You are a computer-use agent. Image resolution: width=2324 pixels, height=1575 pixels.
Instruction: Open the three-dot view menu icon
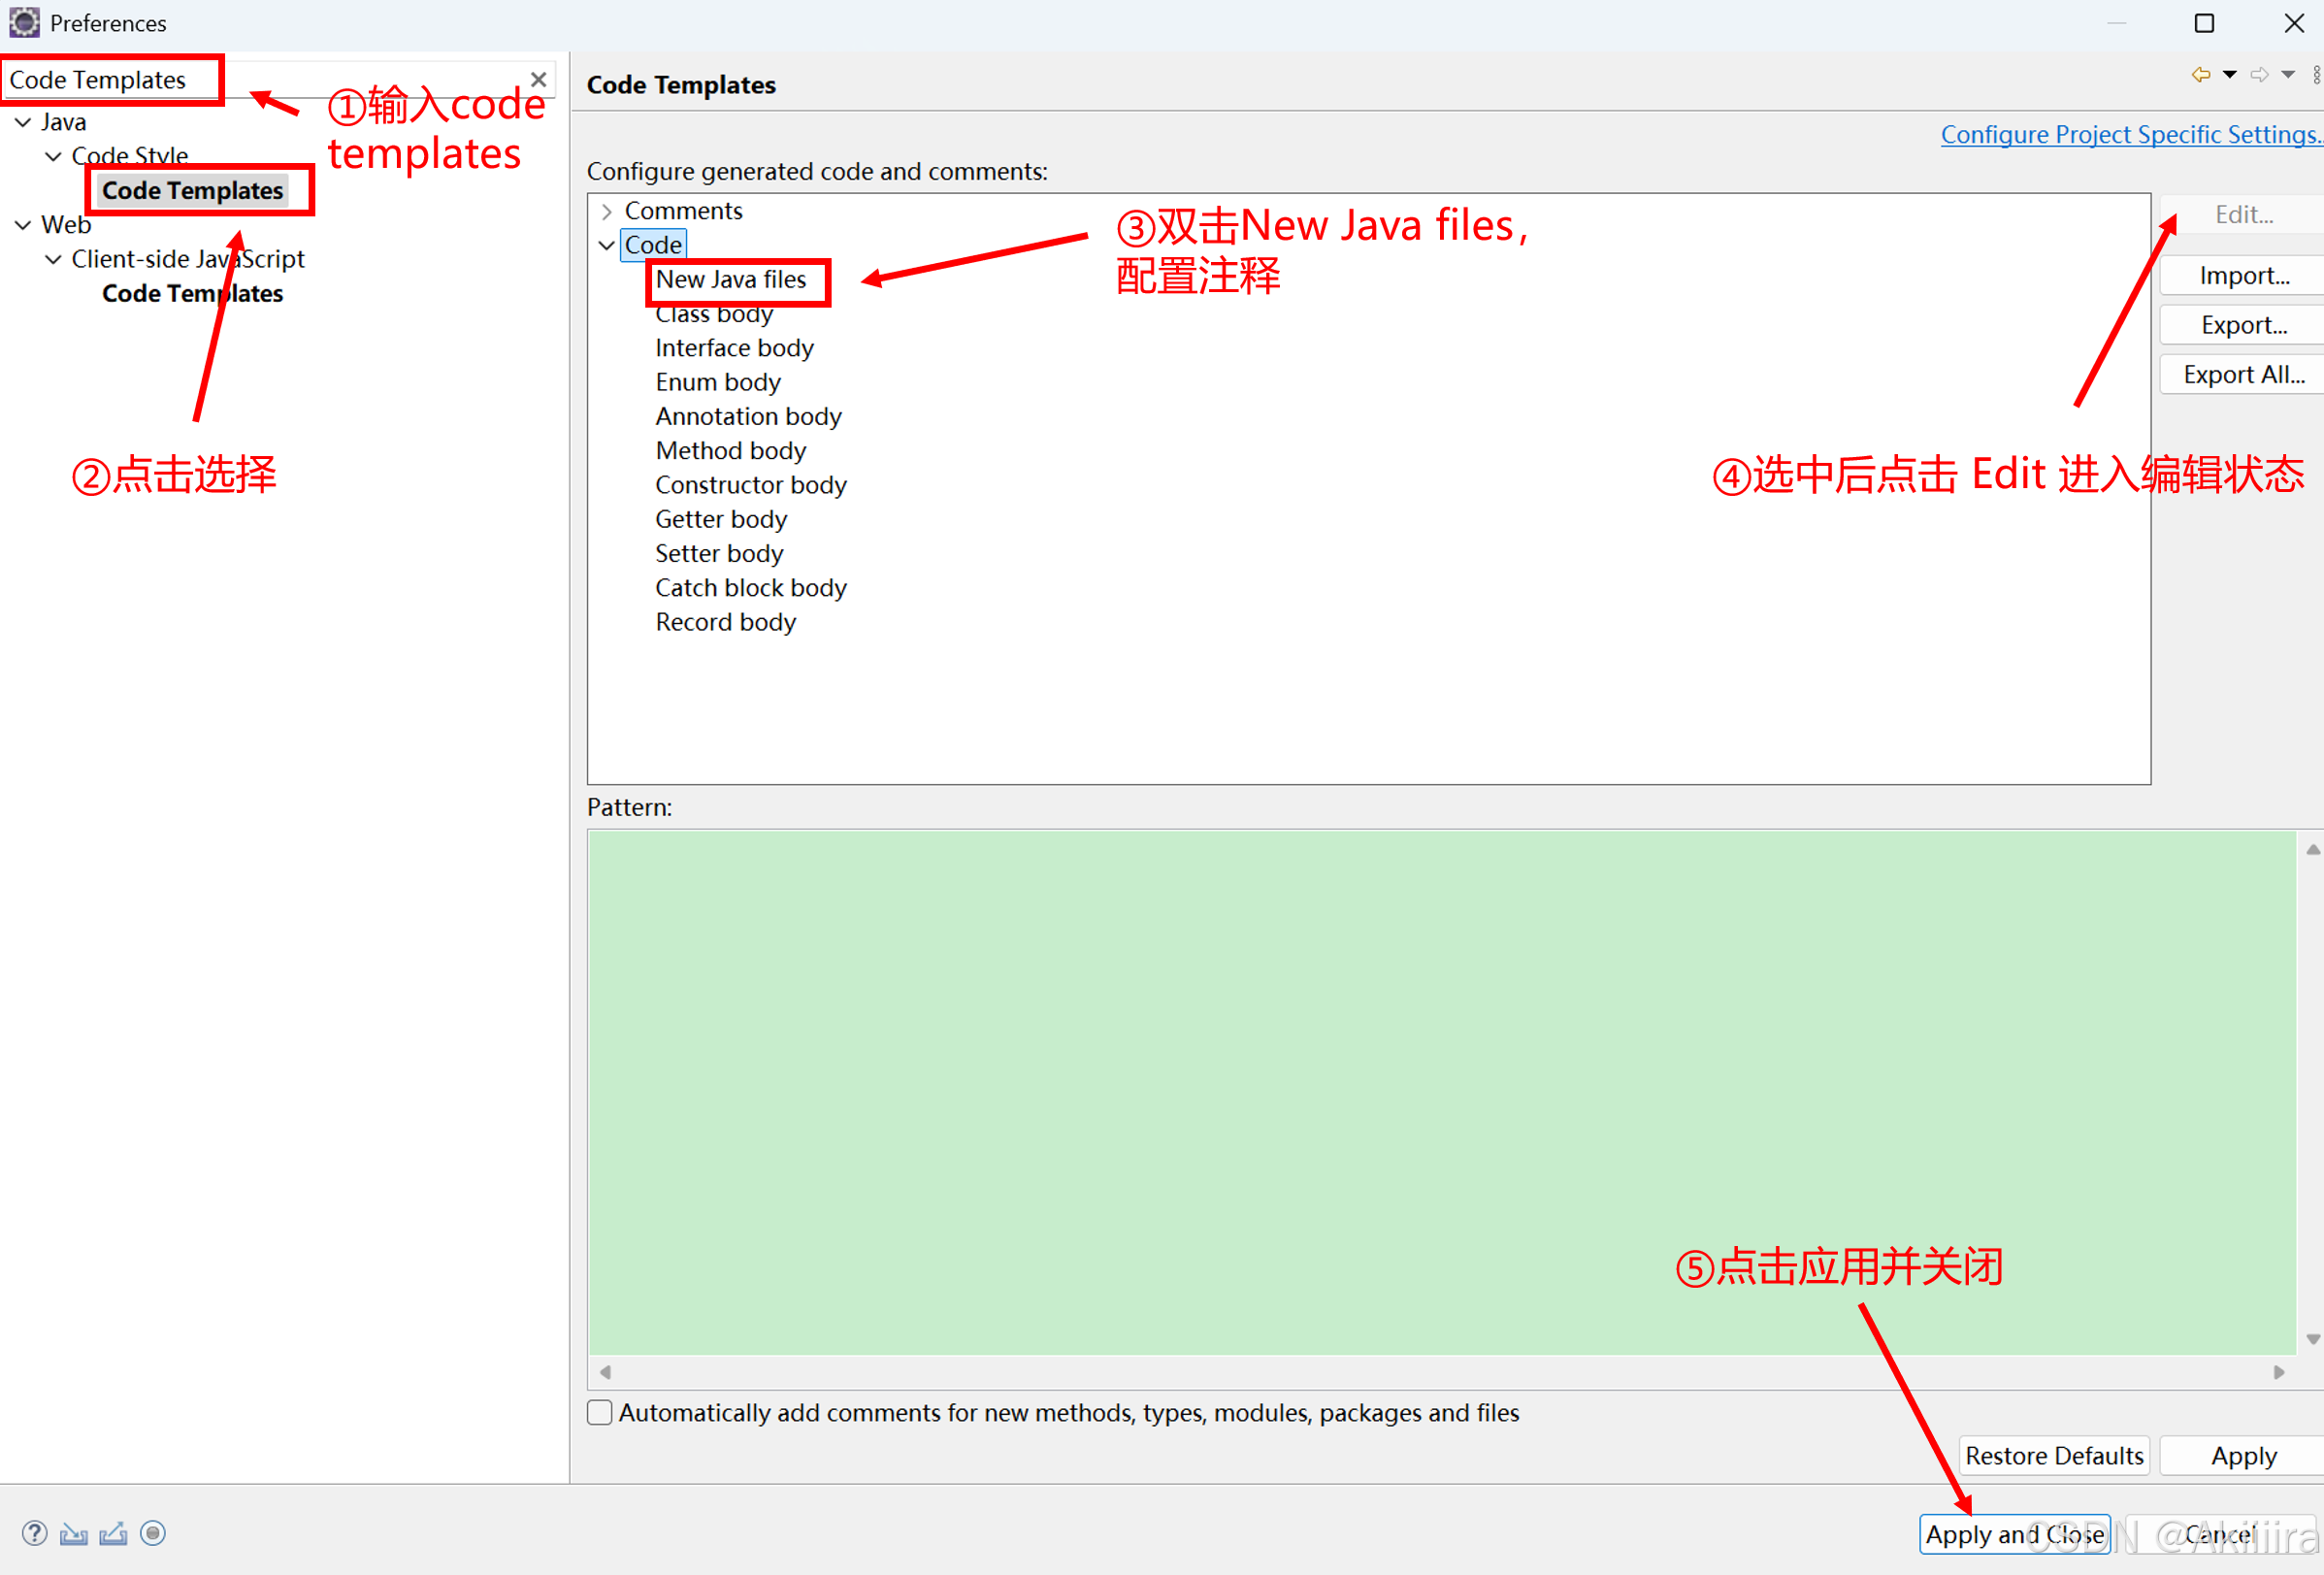pyautogui.click(x=2316, y=75)
